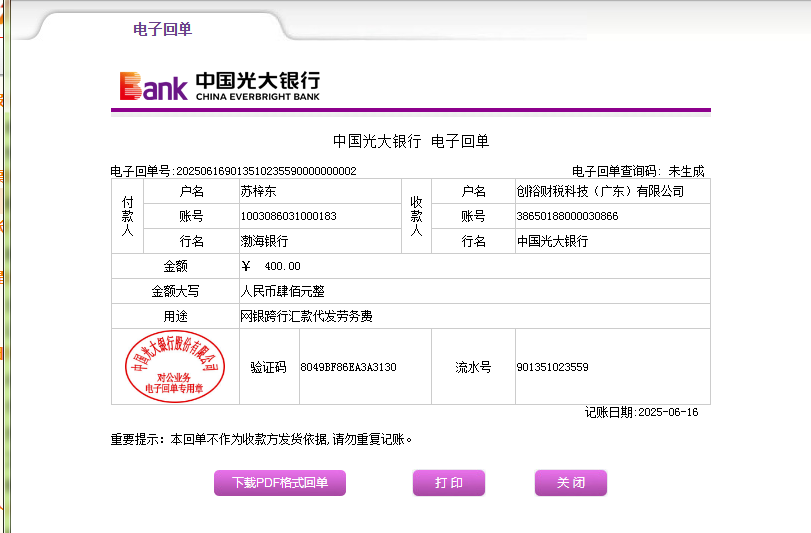Screen dimensions: 811x533
Task: Click the payer account 1003086031000183
Action: (289, 216)
